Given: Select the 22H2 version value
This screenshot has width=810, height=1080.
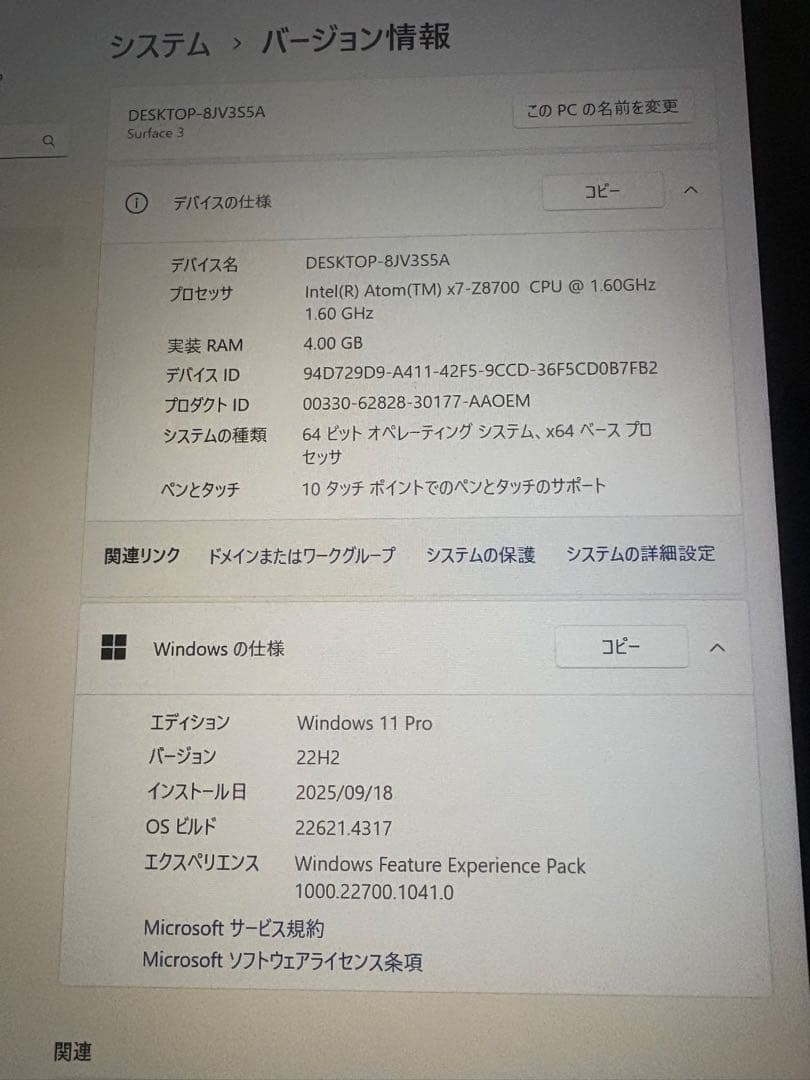Looking at the screenshot, I should point(318,758).
